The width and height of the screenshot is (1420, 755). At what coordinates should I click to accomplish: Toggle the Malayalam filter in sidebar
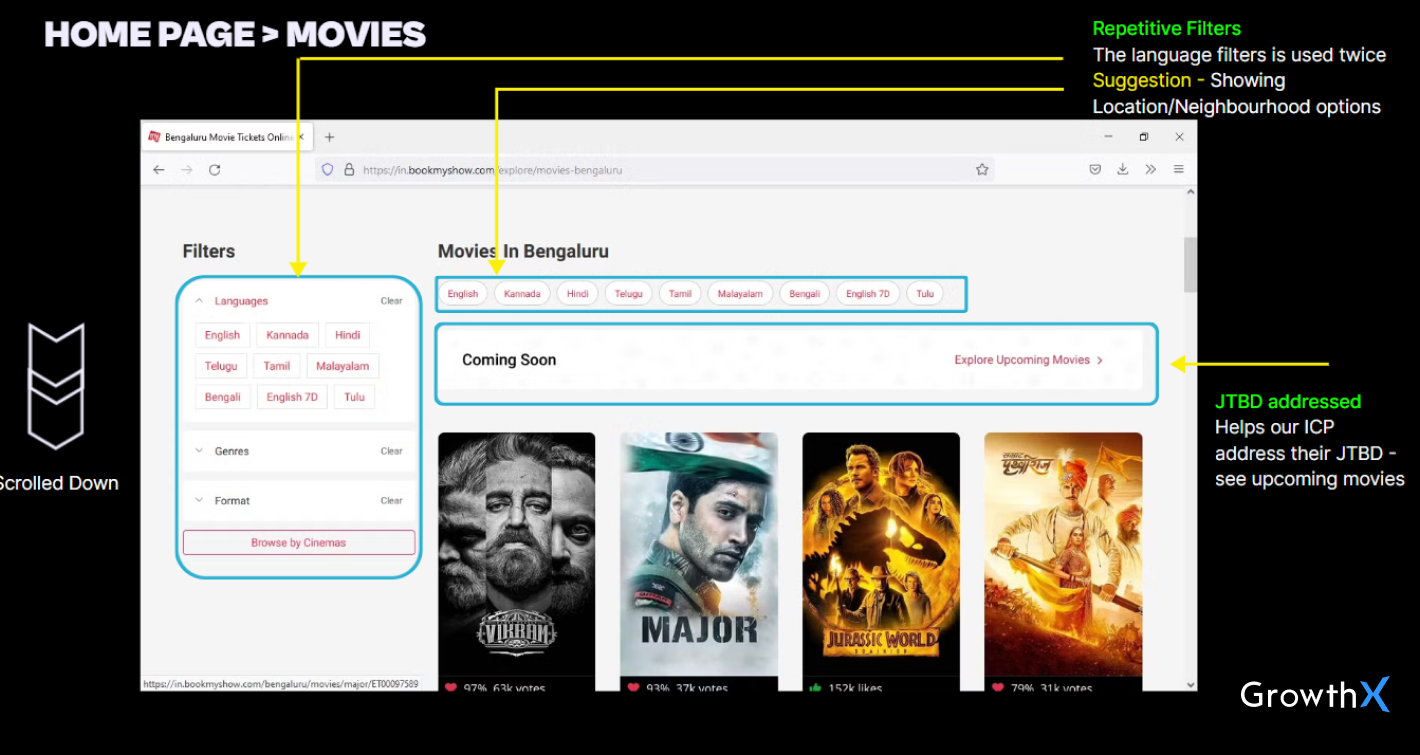click(x=343, y=366)
